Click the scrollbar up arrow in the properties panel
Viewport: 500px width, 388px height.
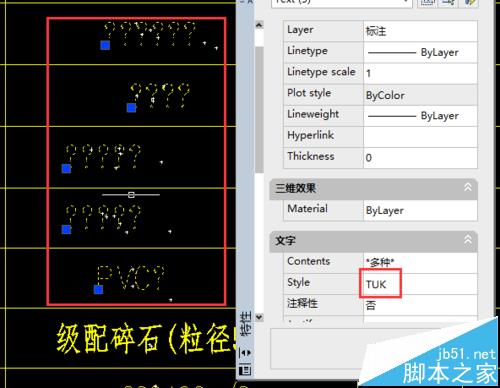point(259,25)
